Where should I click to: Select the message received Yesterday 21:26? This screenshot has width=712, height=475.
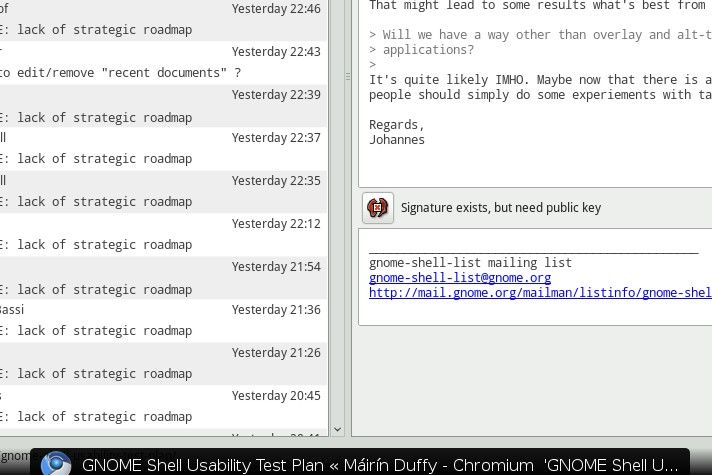coord(160,364)
